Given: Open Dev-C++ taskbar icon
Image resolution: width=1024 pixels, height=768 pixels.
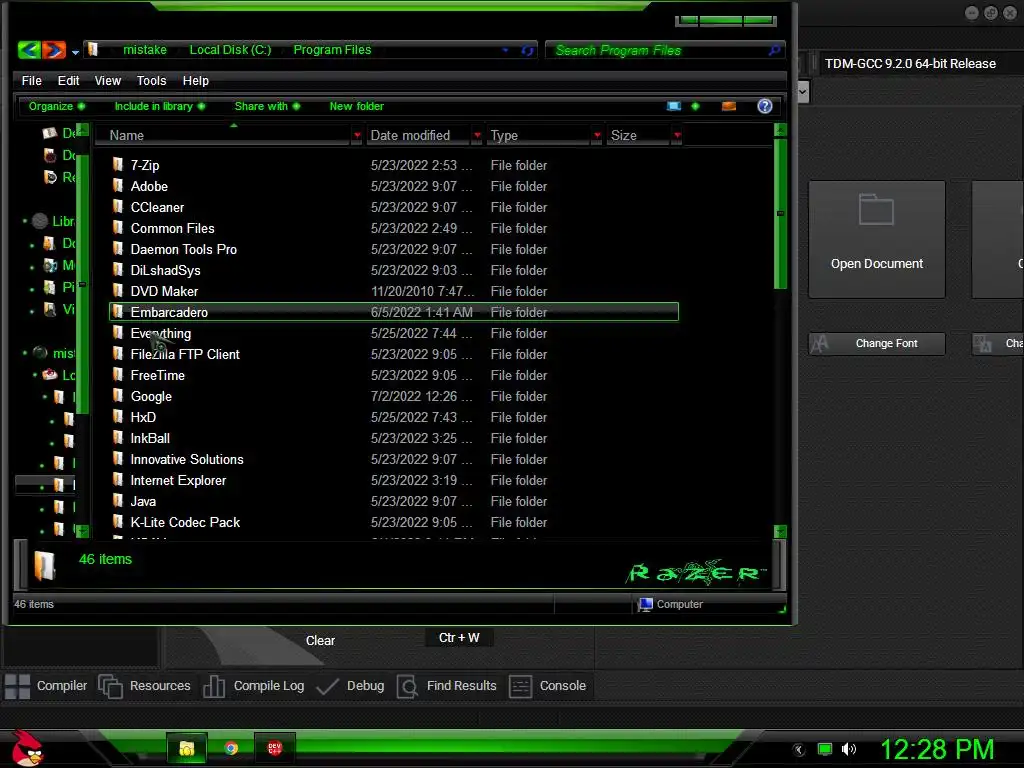Looking at the screenshot, I should point(274,748).
